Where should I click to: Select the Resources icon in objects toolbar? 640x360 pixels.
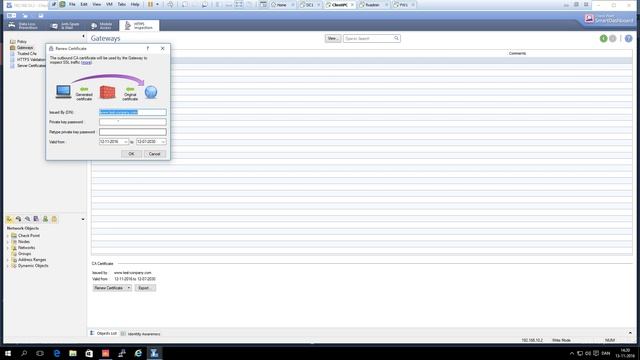(27, 219)
